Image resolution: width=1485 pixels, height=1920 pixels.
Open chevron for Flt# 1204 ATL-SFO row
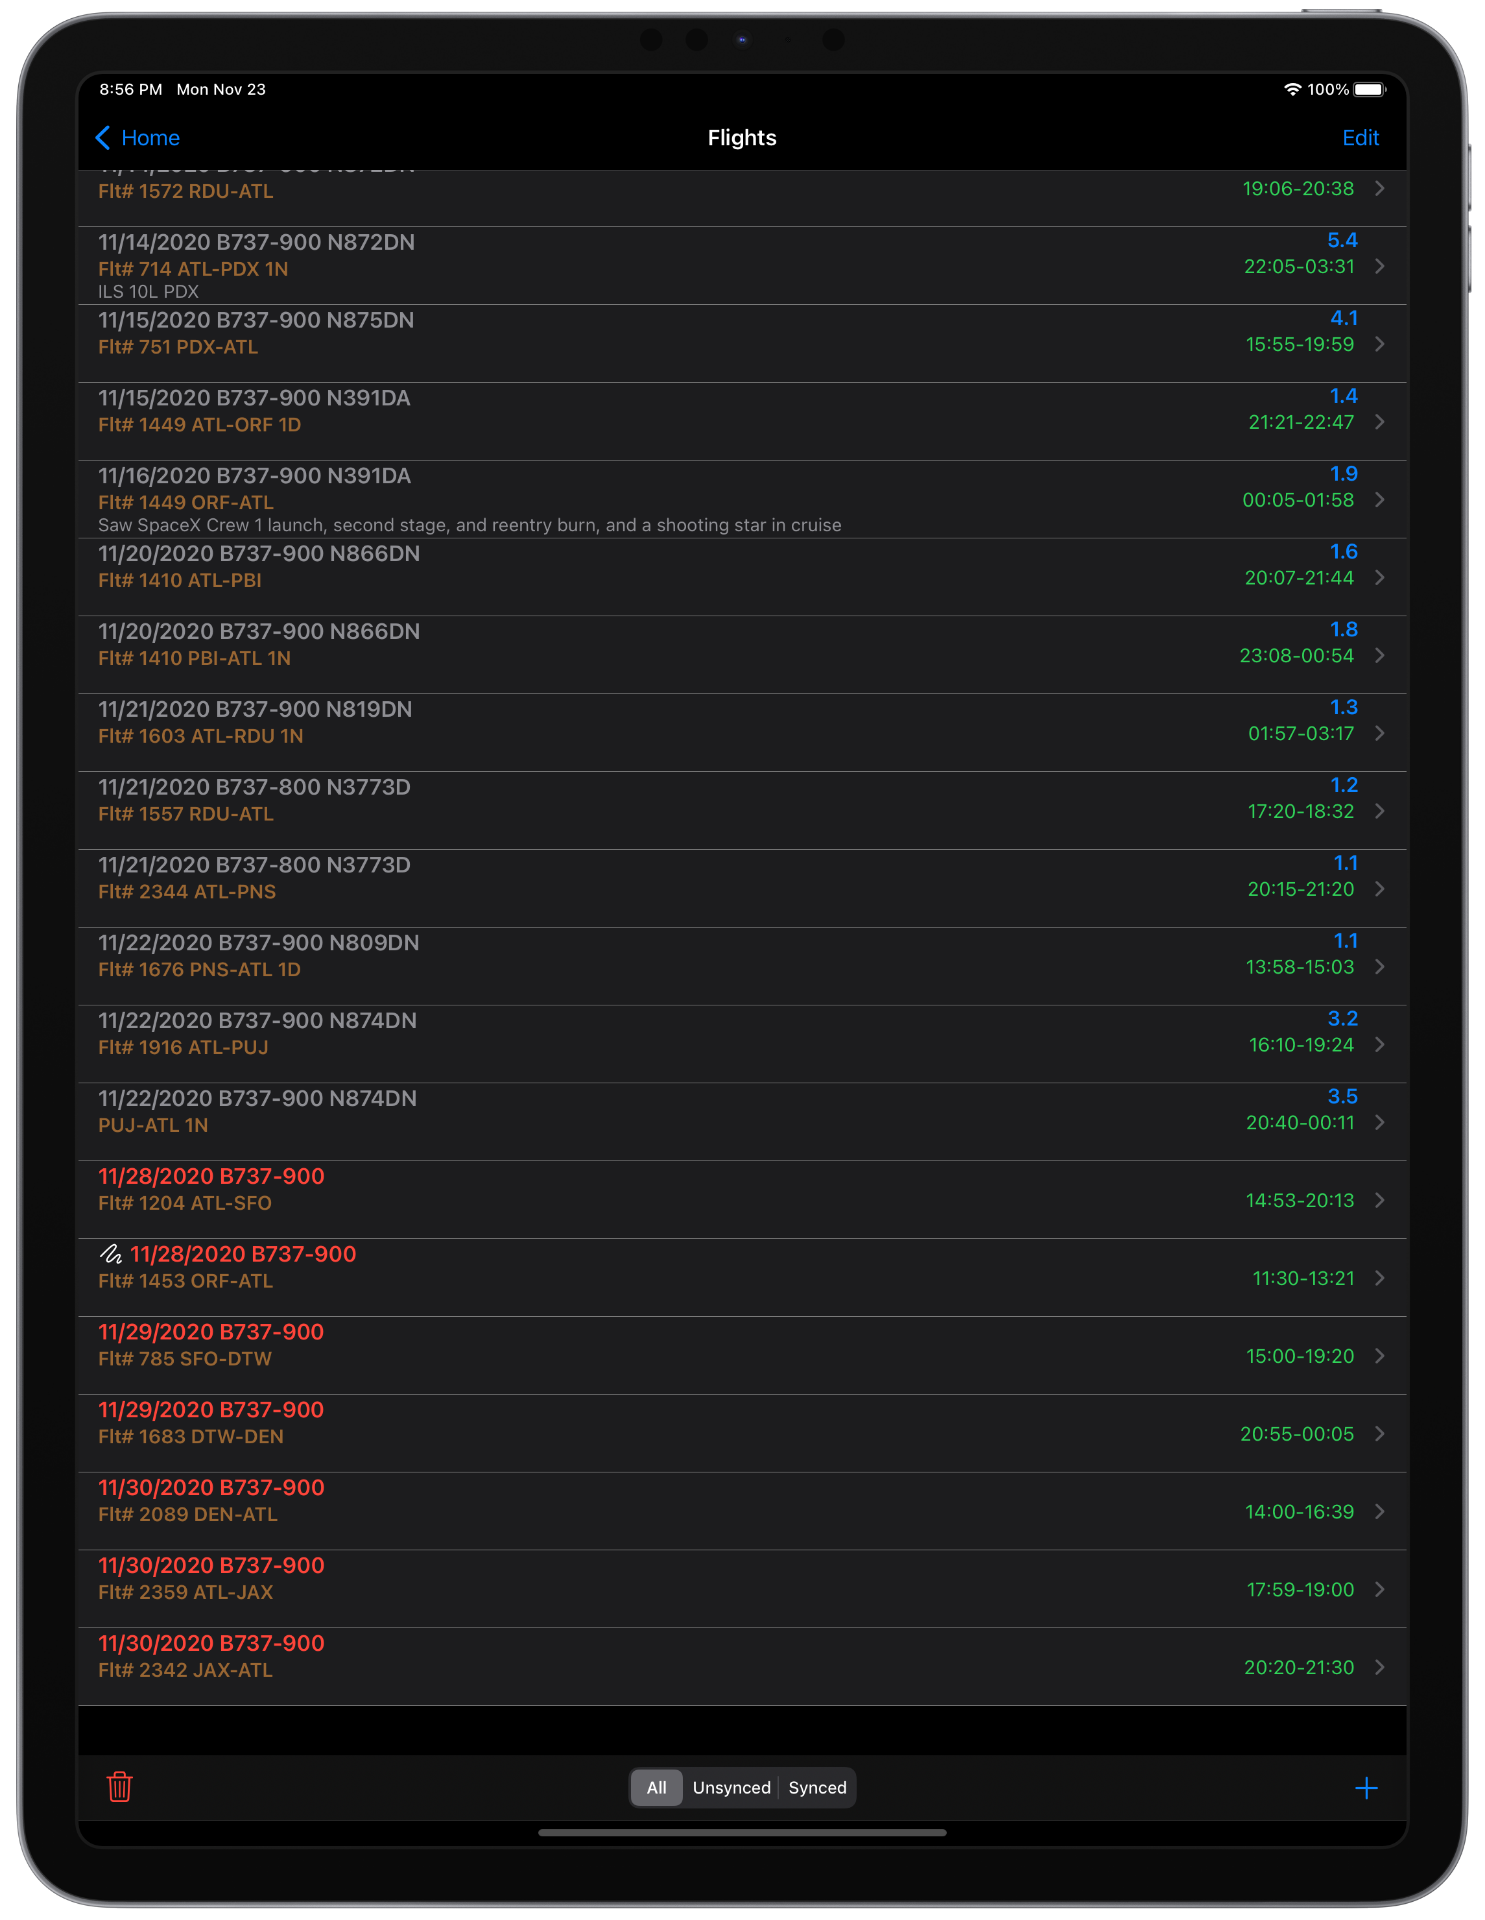[x=1380, y=1200]
